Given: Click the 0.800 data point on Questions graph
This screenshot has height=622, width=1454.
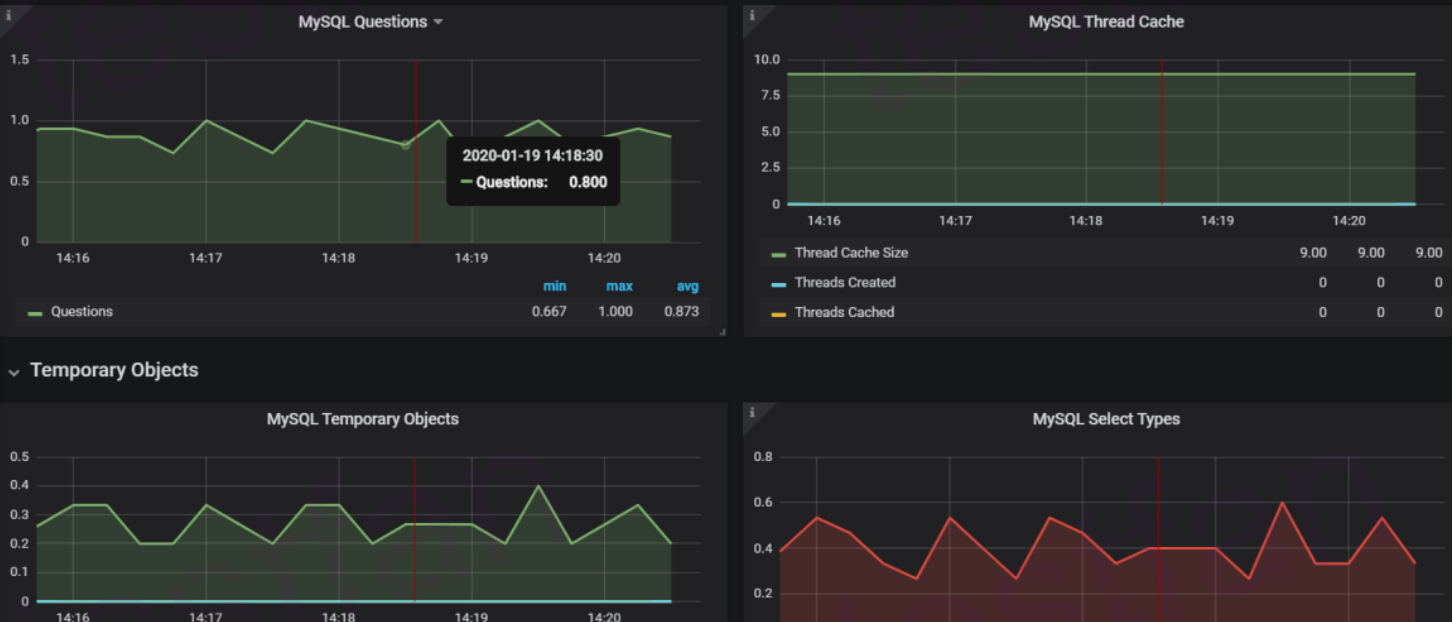Looking at the screenshot, I should [405, 145].
